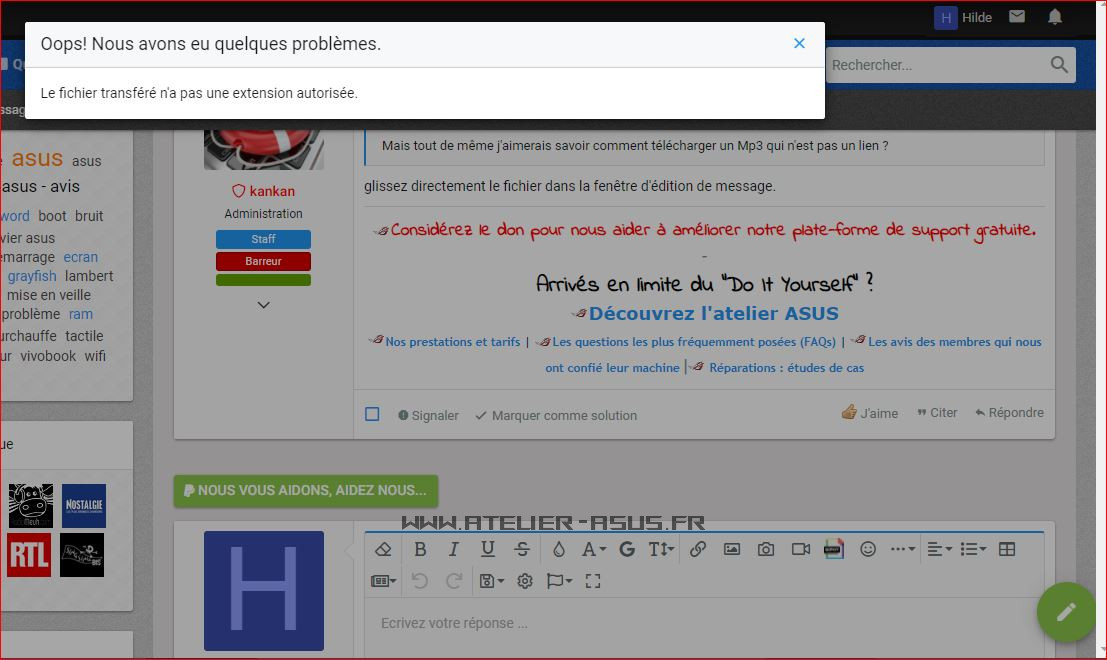Open the smiley emoji picker
The image size is (1107, 660).
tap(868, 549)
